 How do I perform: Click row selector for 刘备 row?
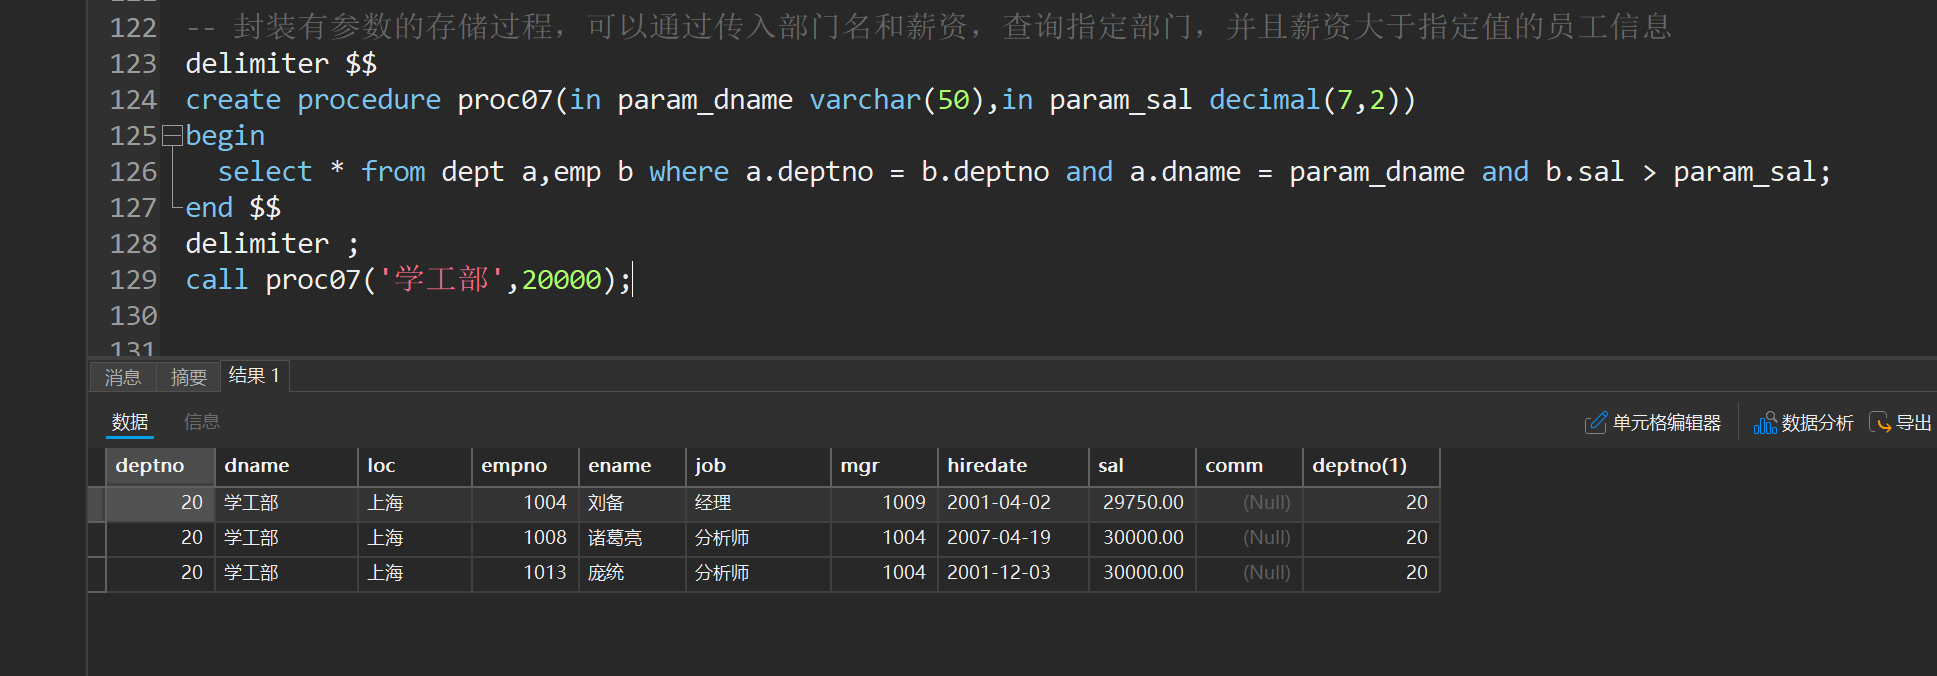coord(97,504)
